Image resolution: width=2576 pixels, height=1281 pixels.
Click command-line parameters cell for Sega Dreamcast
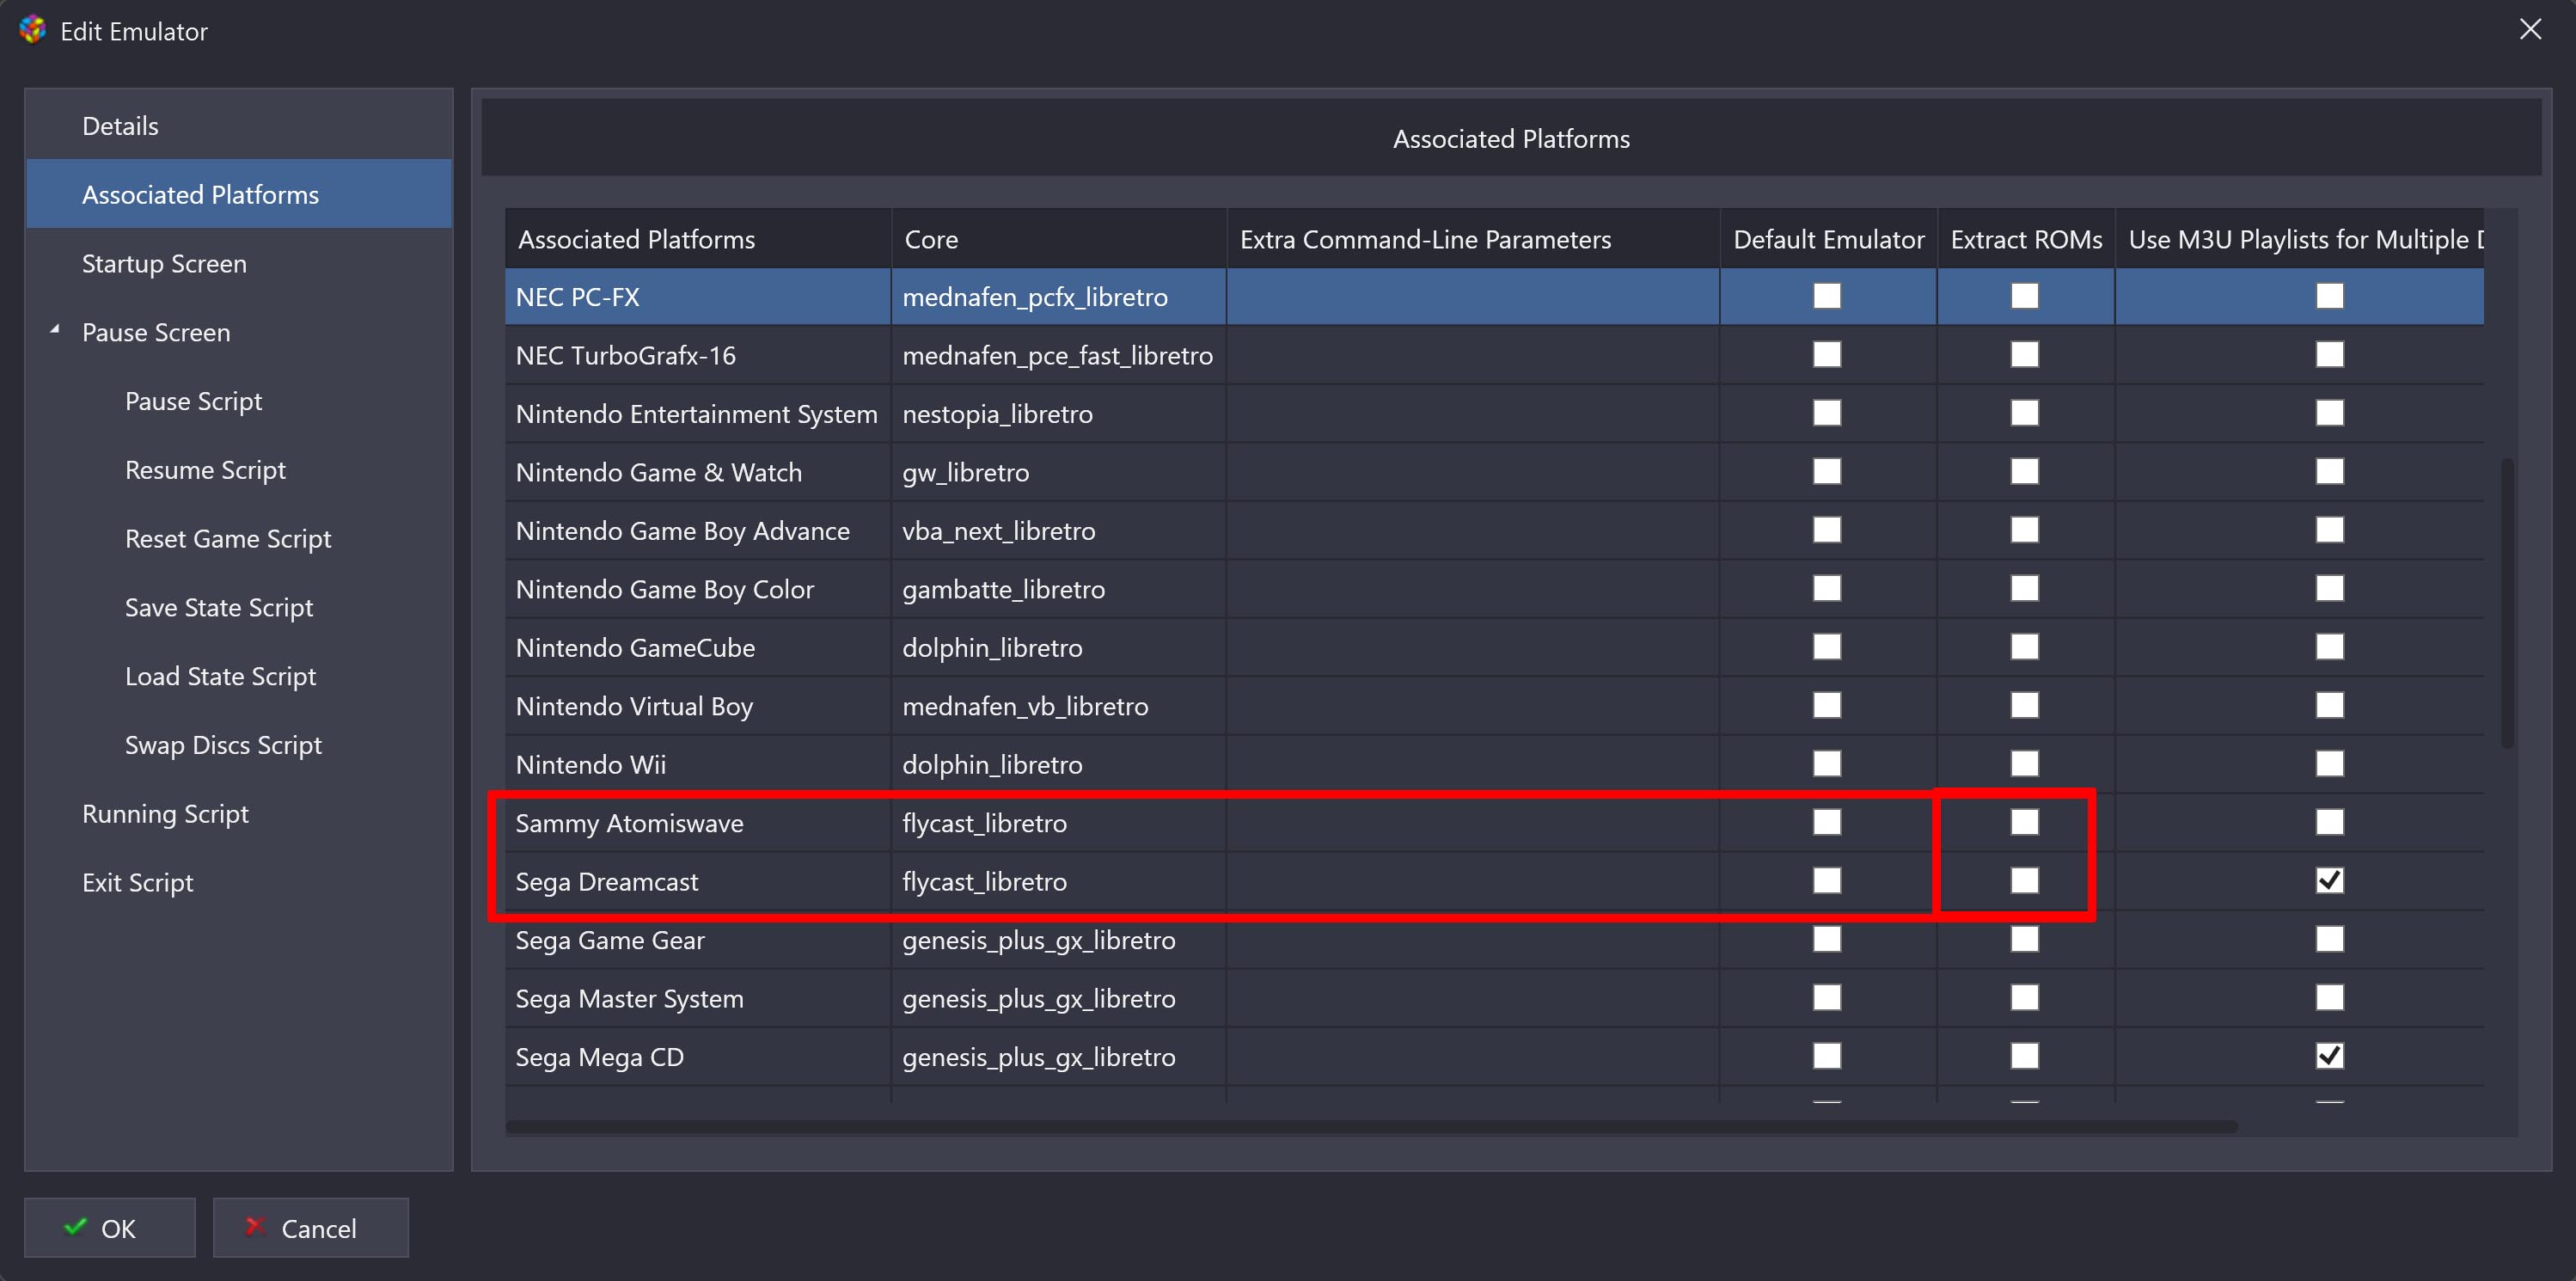click(1473, 882)
